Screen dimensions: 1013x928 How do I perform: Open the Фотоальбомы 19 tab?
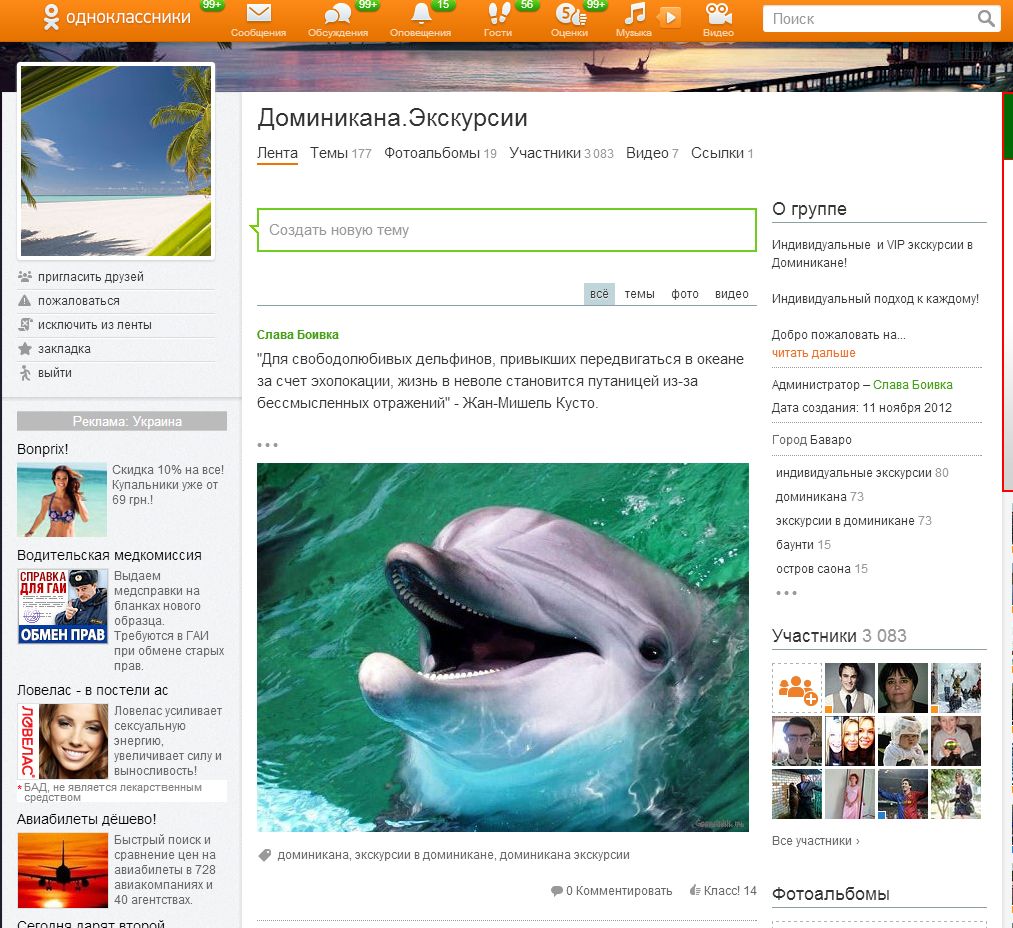tap(440, 153)
